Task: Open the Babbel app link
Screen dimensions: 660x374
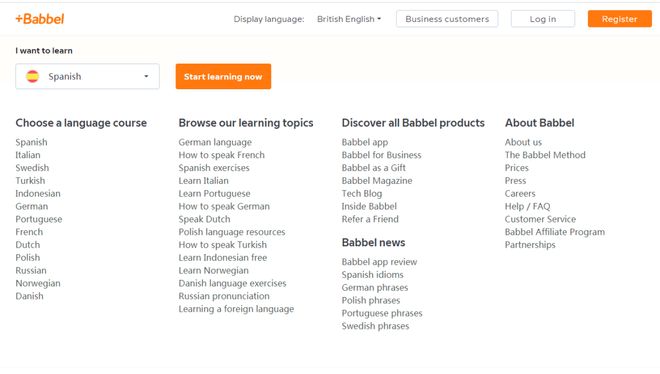Action: point(365,142)
